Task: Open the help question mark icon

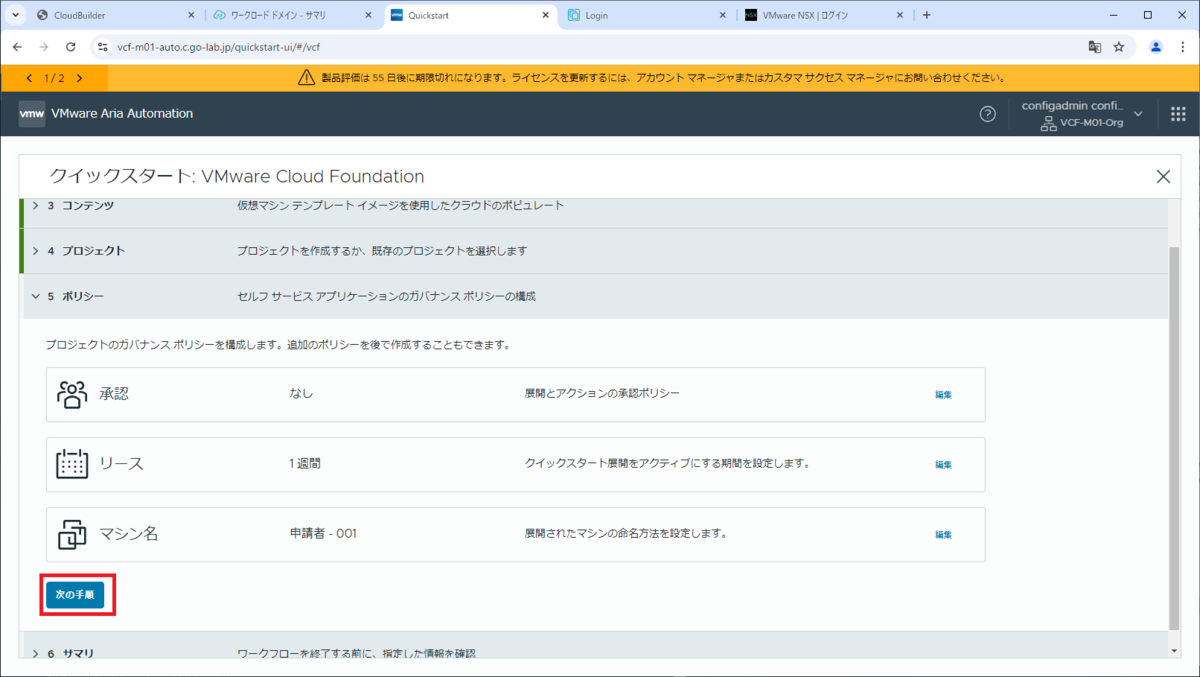Action: (987, 114)
